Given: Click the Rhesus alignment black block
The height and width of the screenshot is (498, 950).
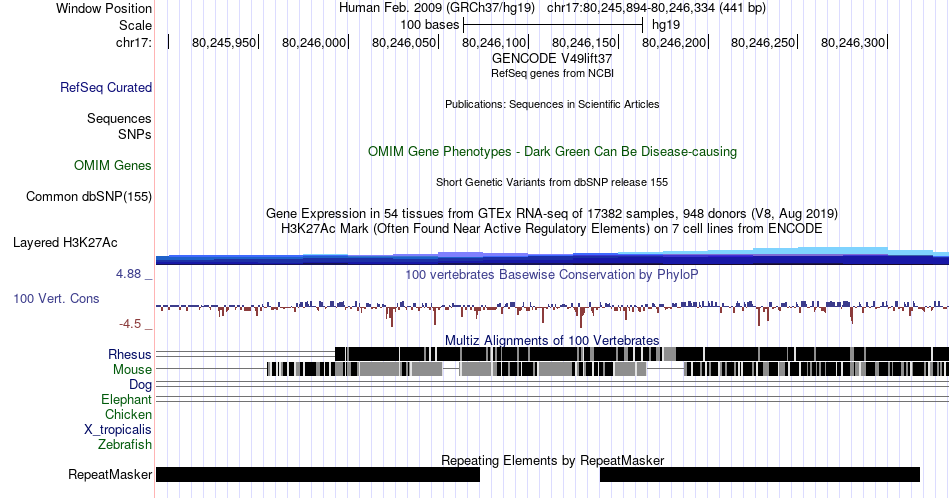Looking at the screenshot, I should 642,354.
